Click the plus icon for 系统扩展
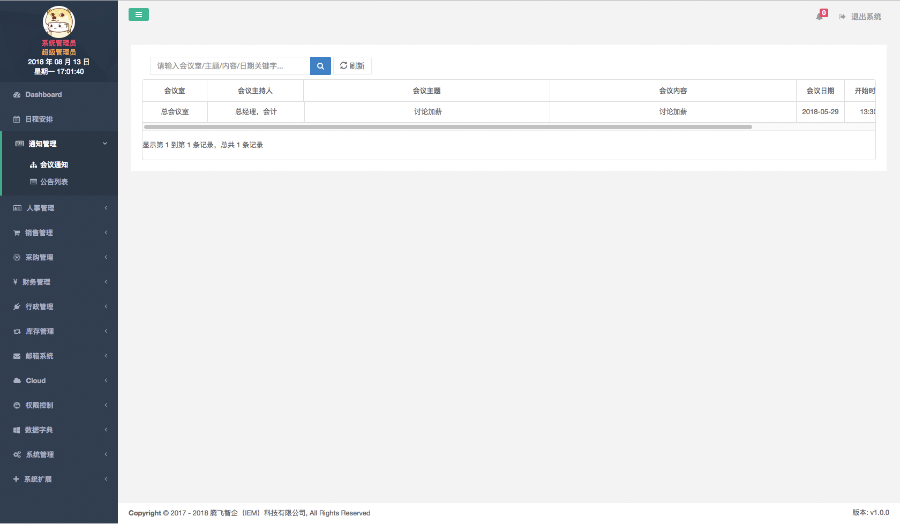900x524 pixels. pos(16,479)
